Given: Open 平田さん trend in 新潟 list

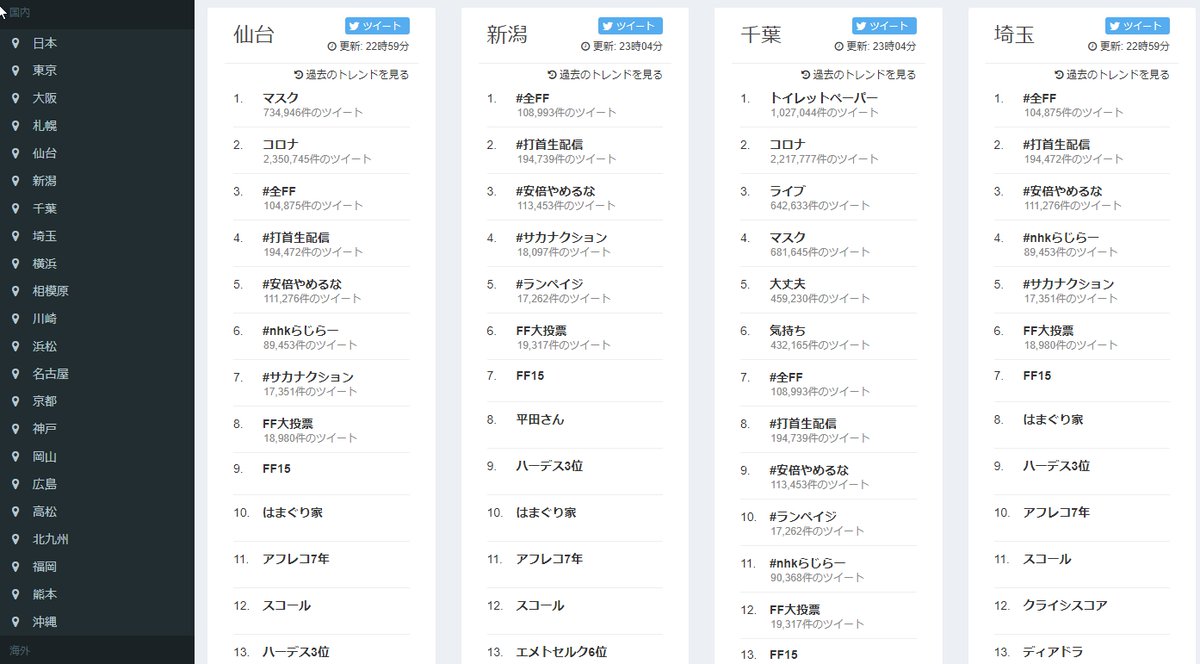Looking at the screenshot, I should (540, 419).
